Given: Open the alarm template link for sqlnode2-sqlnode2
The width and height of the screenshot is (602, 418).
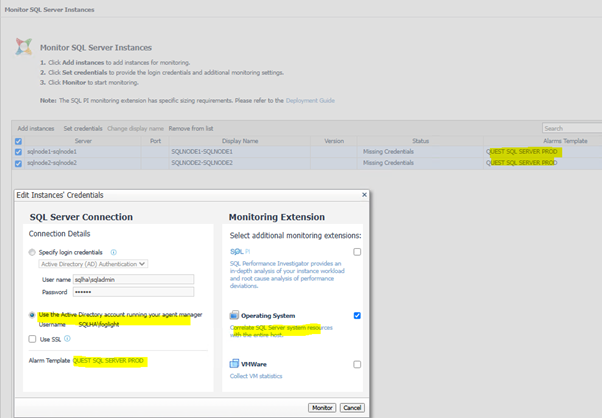Looking at the screenshot, I should (x=521, y=163).
